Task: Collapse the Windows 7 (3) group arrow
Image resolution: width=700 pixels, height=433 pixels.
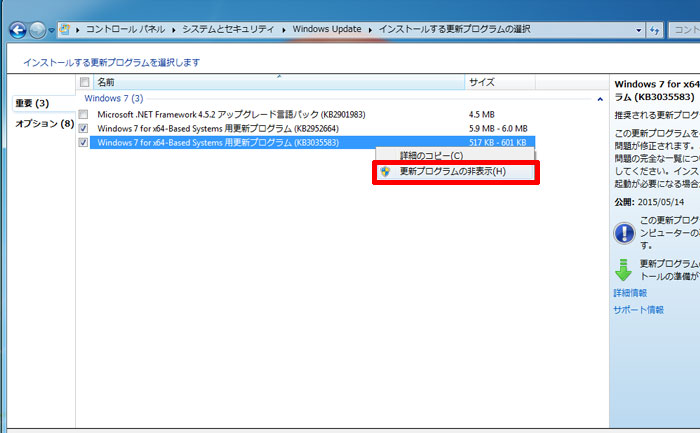Action: point(600,99)
